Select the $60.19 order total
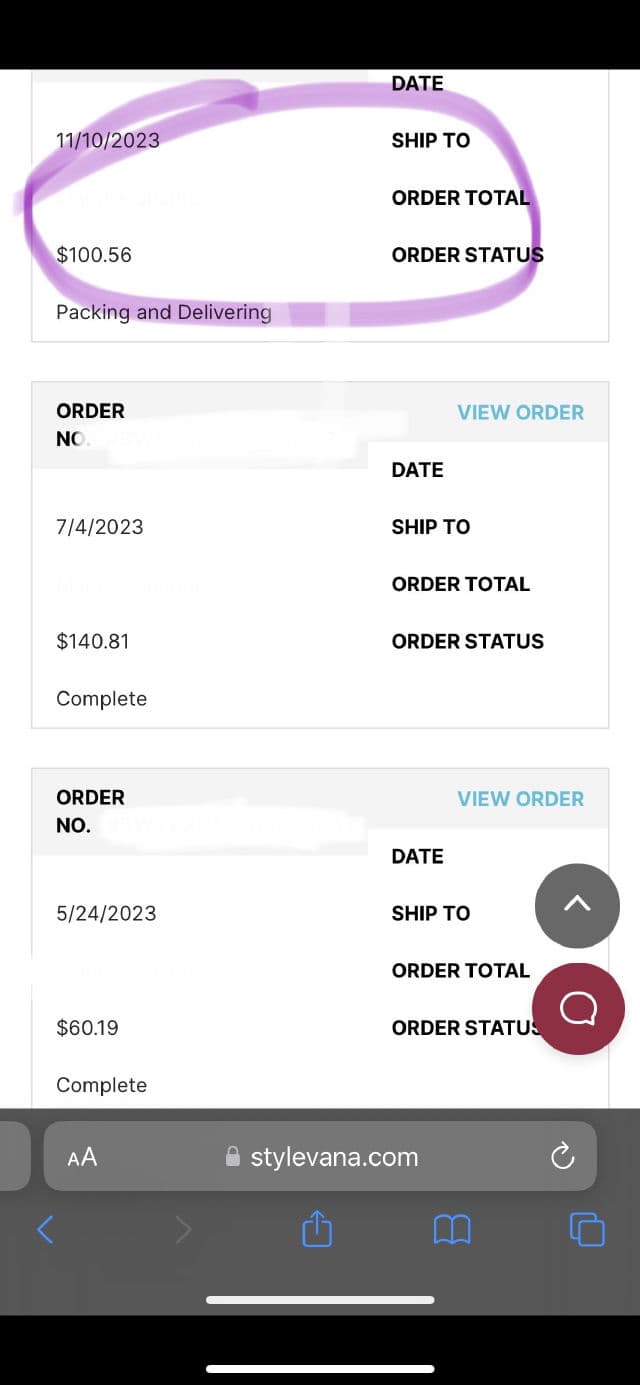 click(87, 1027)
